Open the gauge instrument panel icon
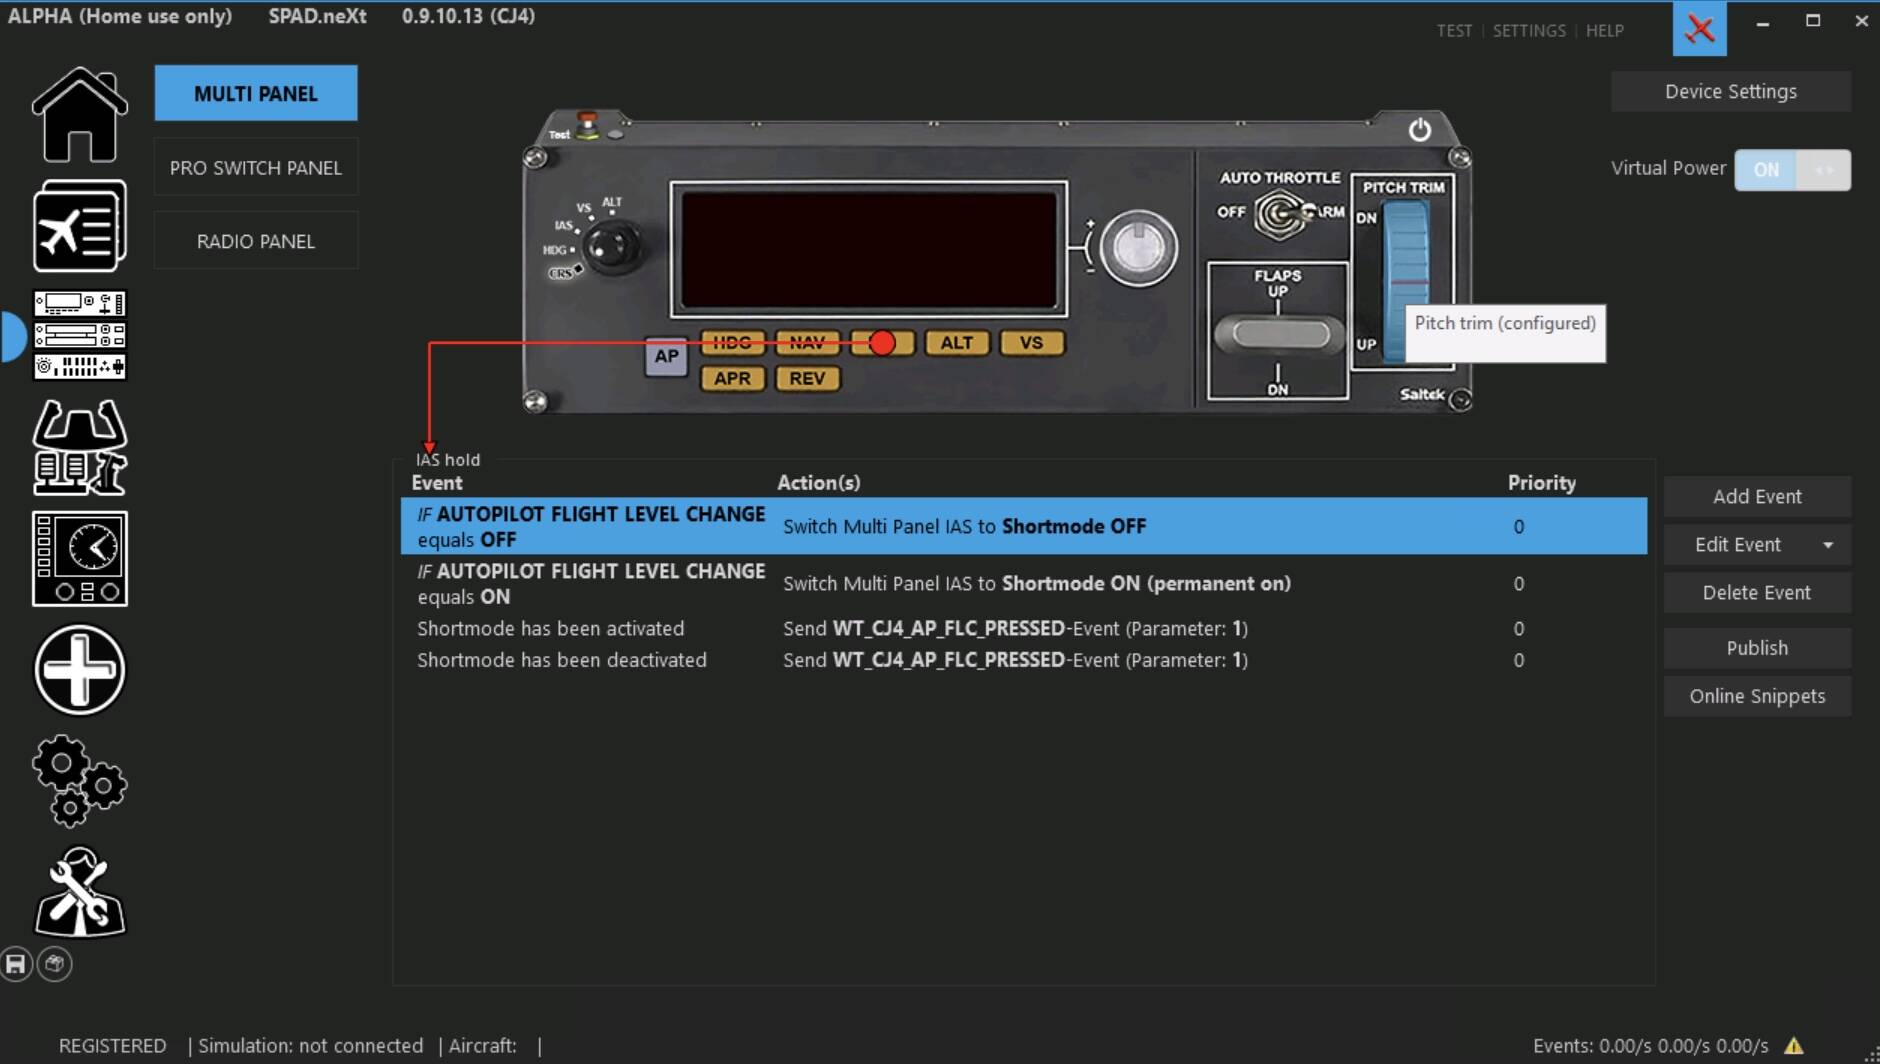The height and width of the screenshot is (1064, 1880). click(79, 558)
